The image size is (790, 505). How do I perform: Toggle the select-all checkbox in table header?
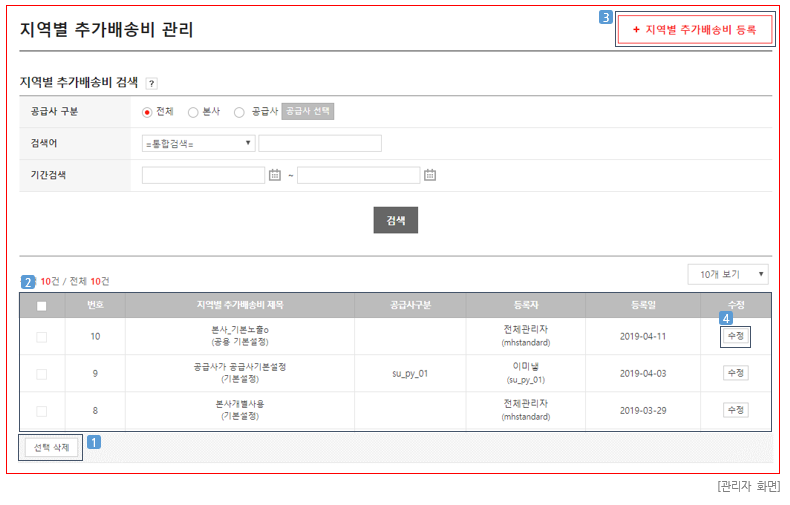click(x=41, y=306)
